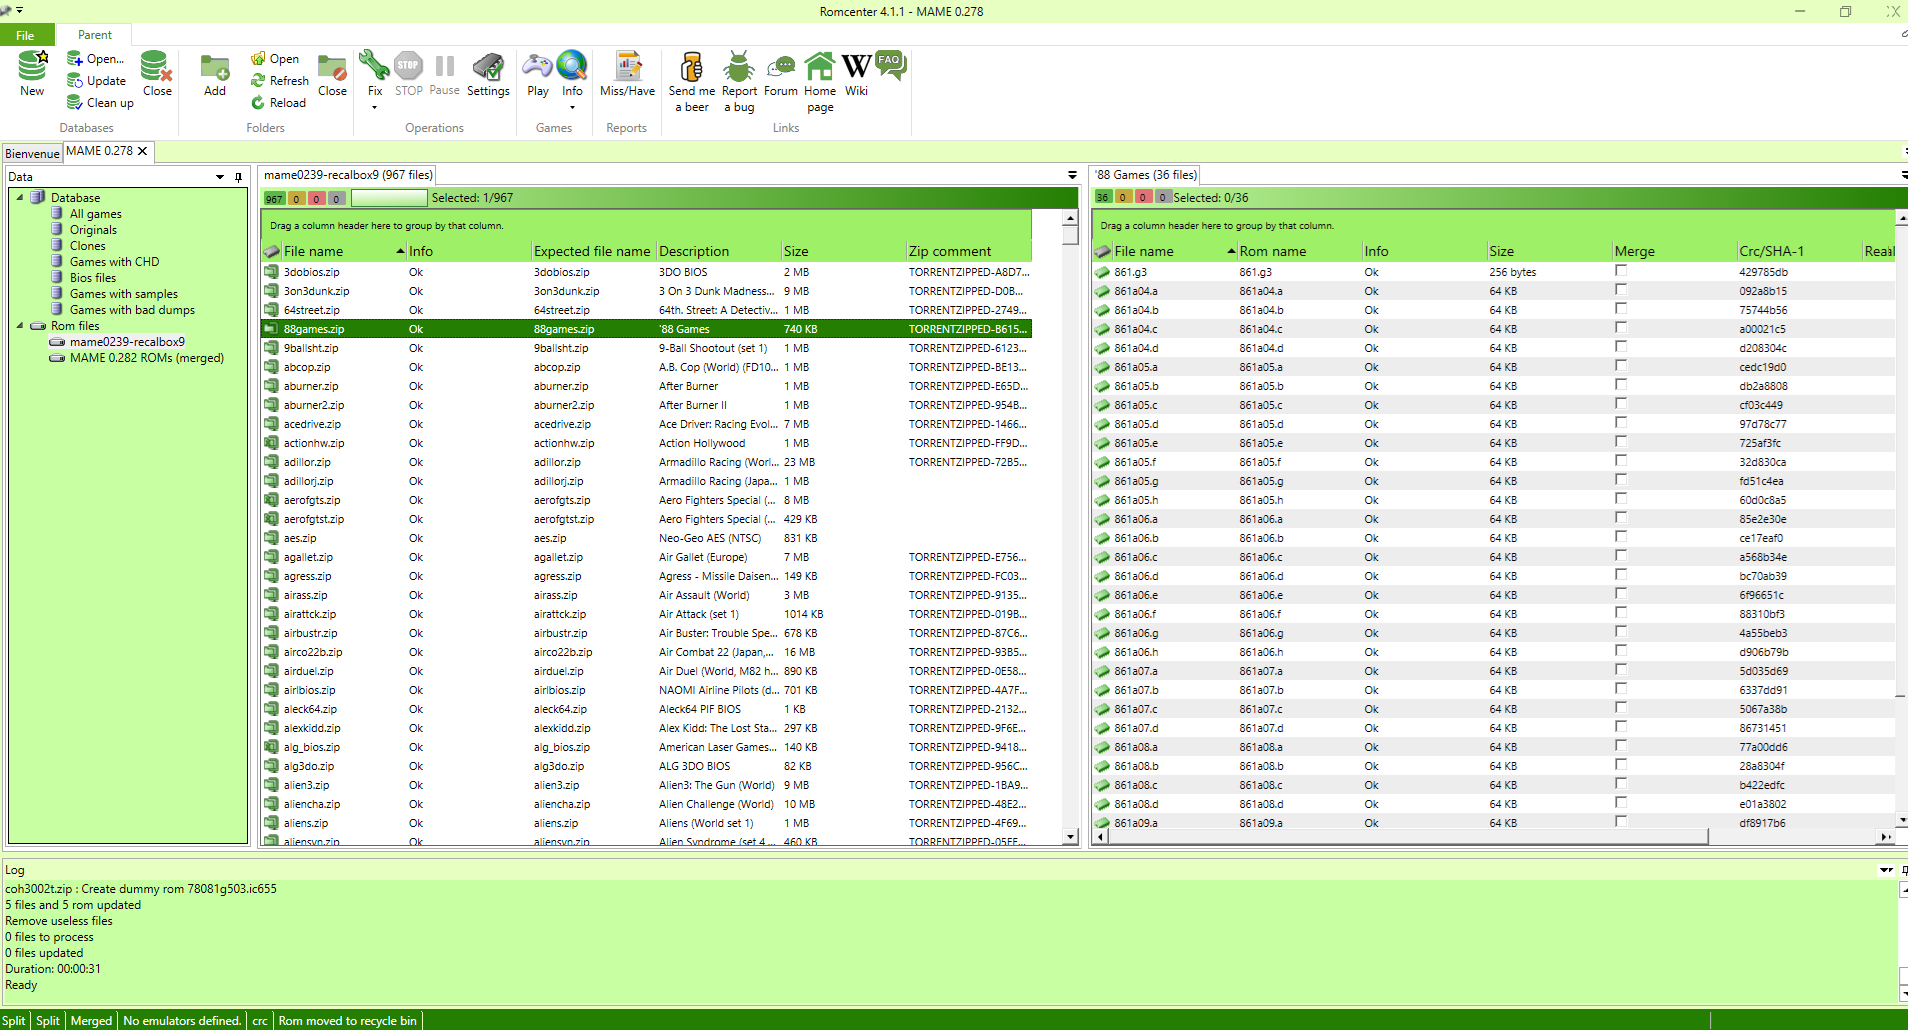The image size is (1908, 1030).
Task: Collapse the Database tree node
Action: coord(20,197)
